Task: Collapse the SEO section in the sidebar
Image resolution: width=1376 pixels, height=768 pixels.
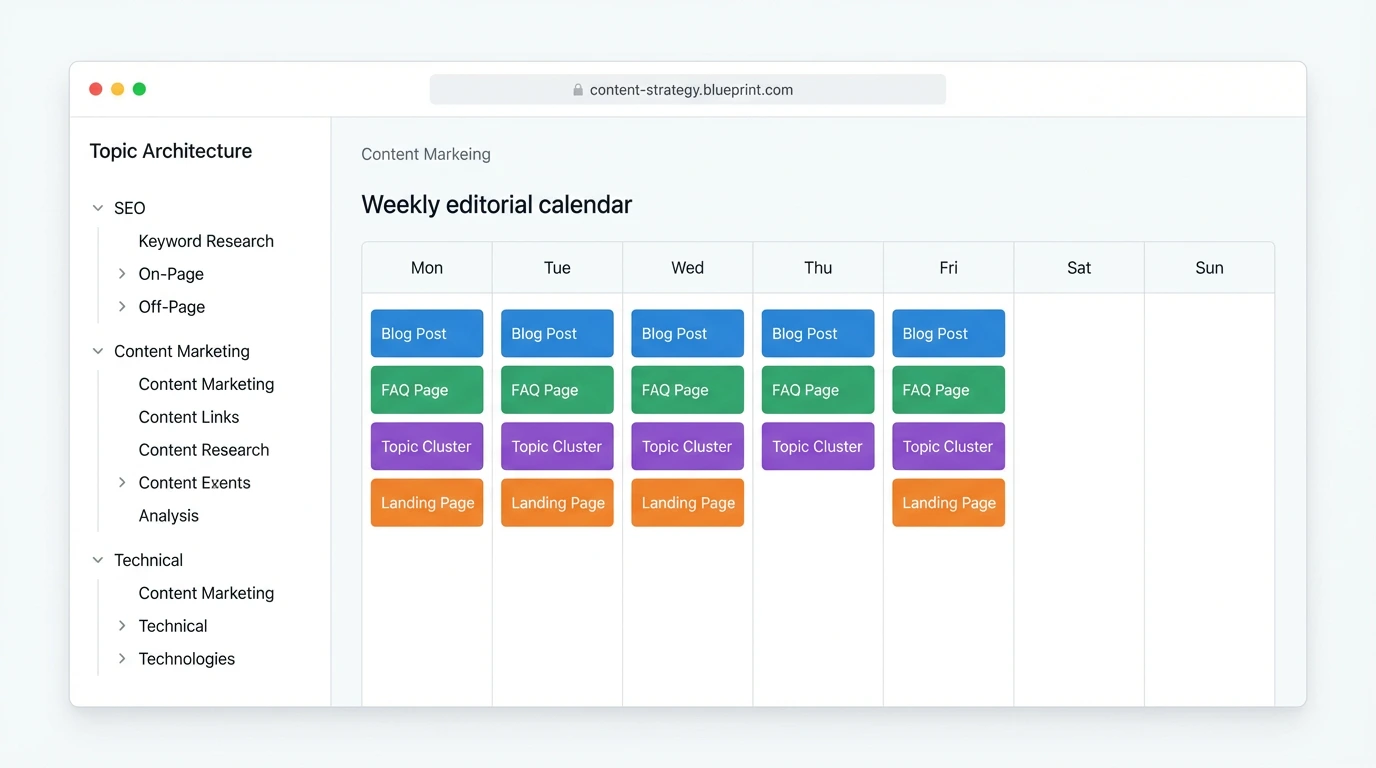Action: click(x=97, y=208)
